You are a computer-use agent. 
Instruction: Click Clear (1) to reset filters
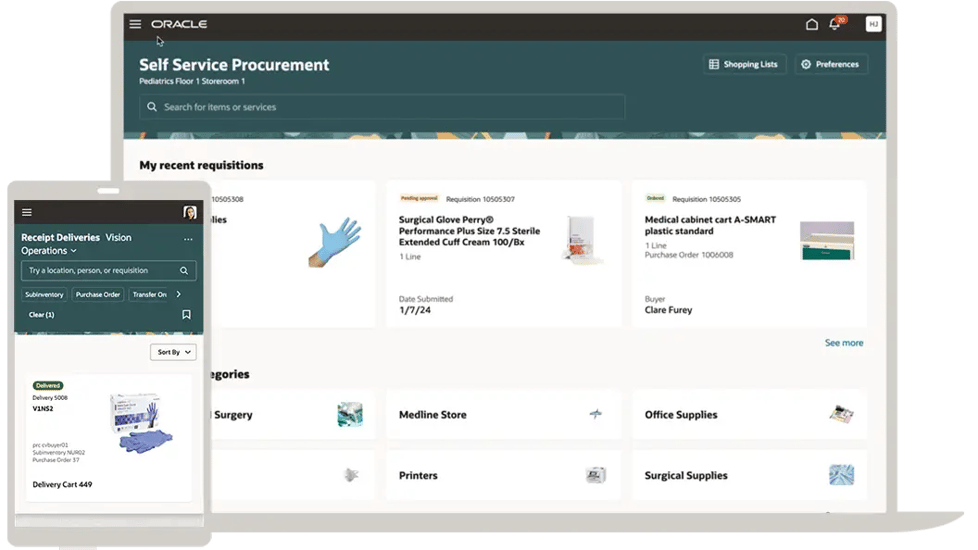[41, 315]
